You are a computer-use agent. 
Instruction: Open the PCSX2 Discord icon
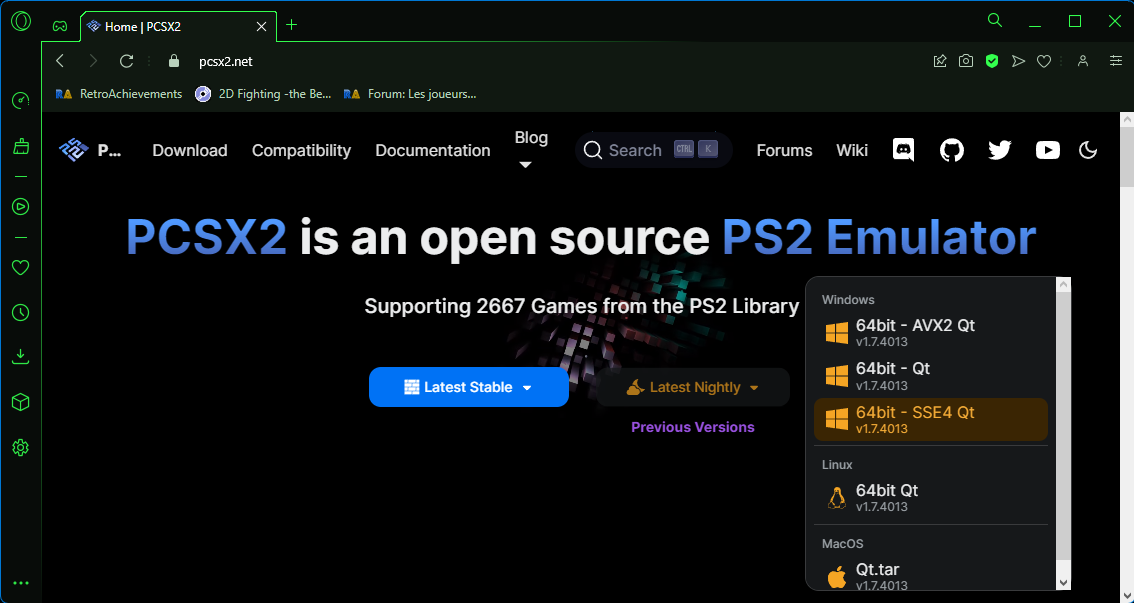pos(903,150)
